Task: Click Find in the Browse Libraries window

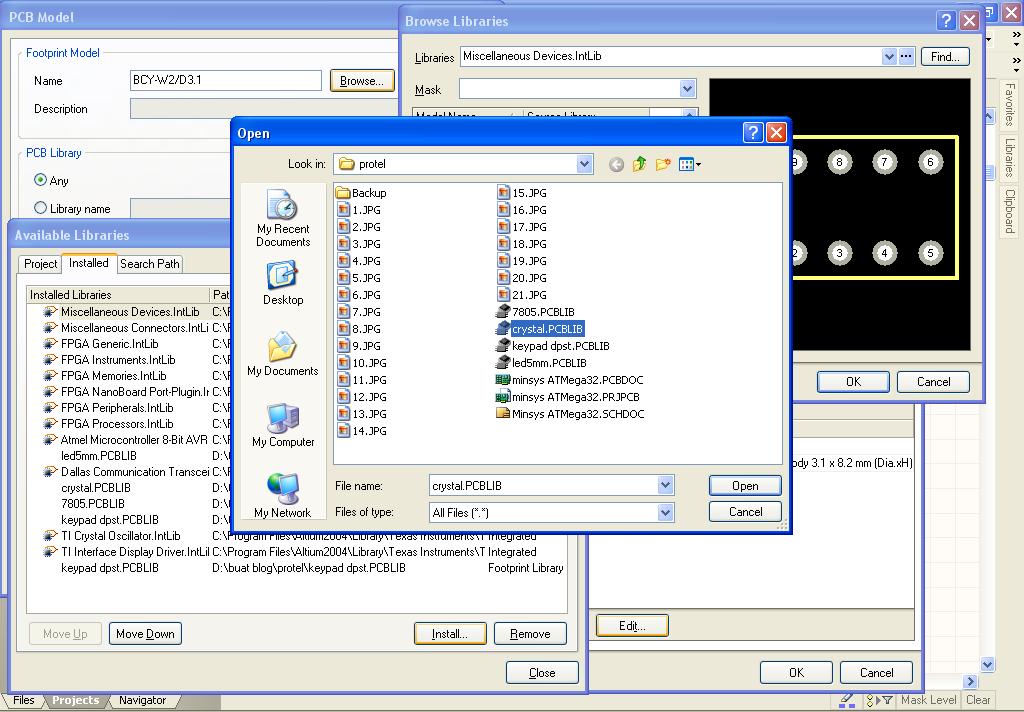Action: (944, 56)
